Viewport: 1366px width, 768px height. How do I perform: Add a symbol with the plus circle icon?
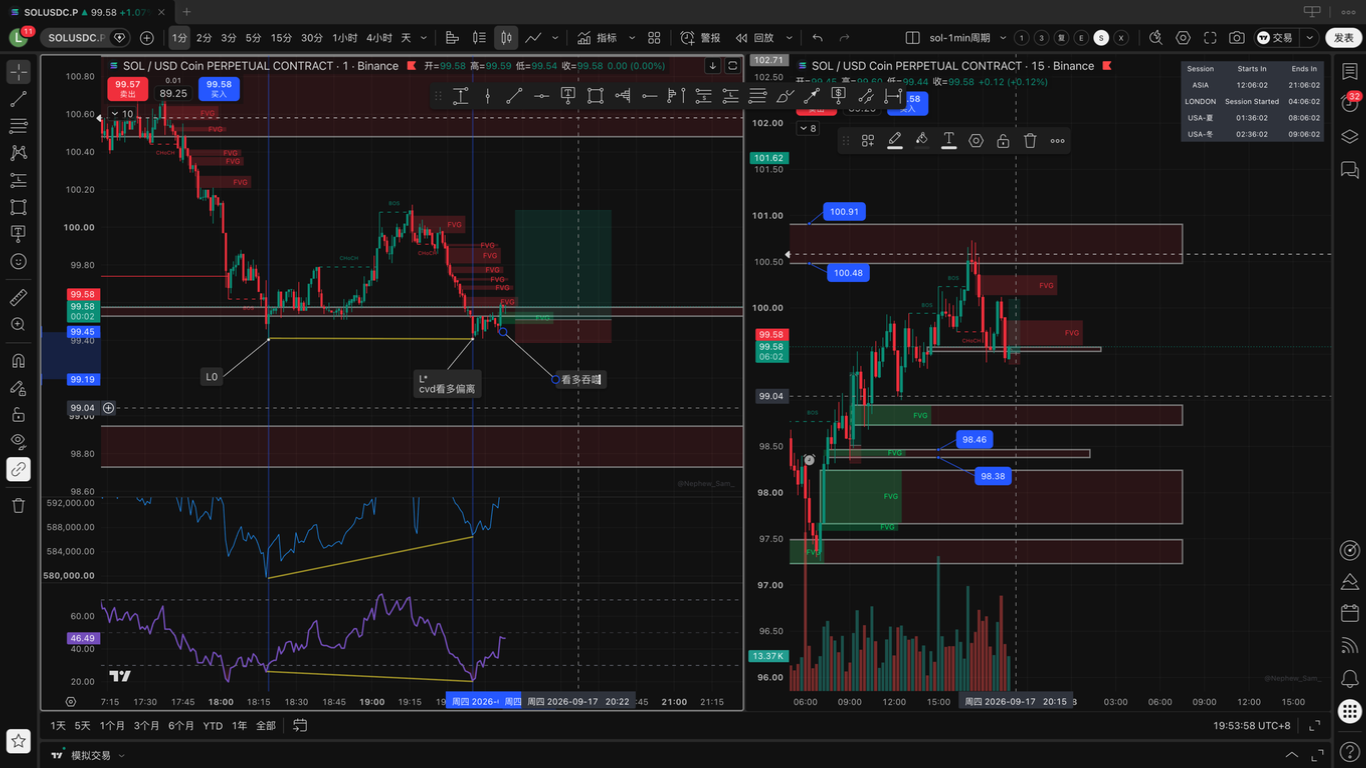click(x=147, y=38)
